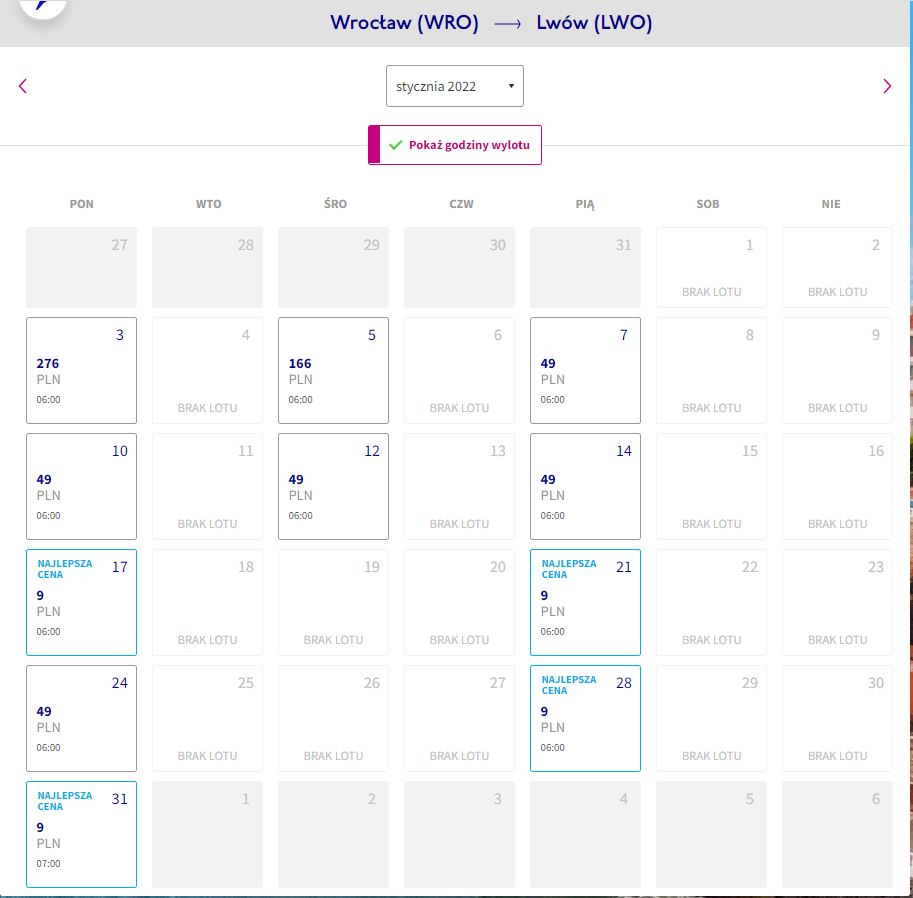Select January 12 flight at 49 PLN
The image size is (913, 898).
coord(334,486)
